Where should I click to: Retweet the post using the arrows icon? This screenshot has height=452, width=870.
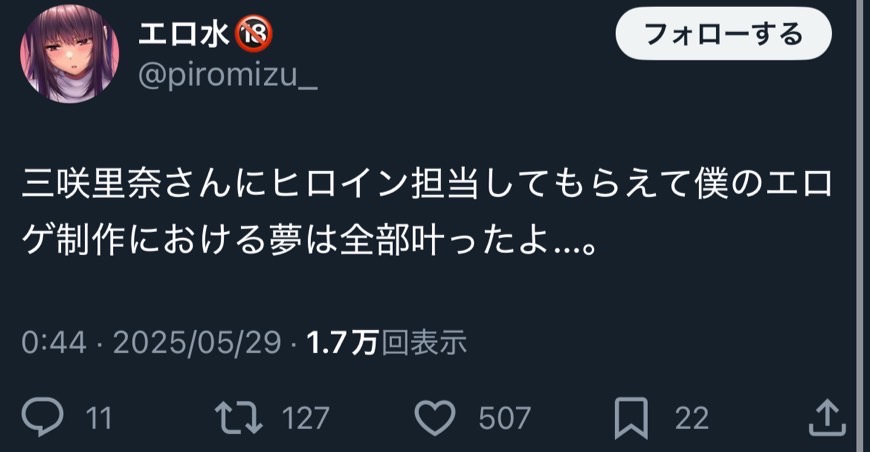tap(239, 417)
